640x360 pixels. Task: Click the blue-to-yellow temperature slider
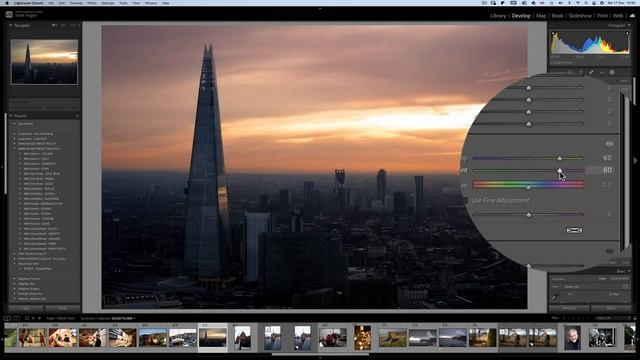(528, 158)
